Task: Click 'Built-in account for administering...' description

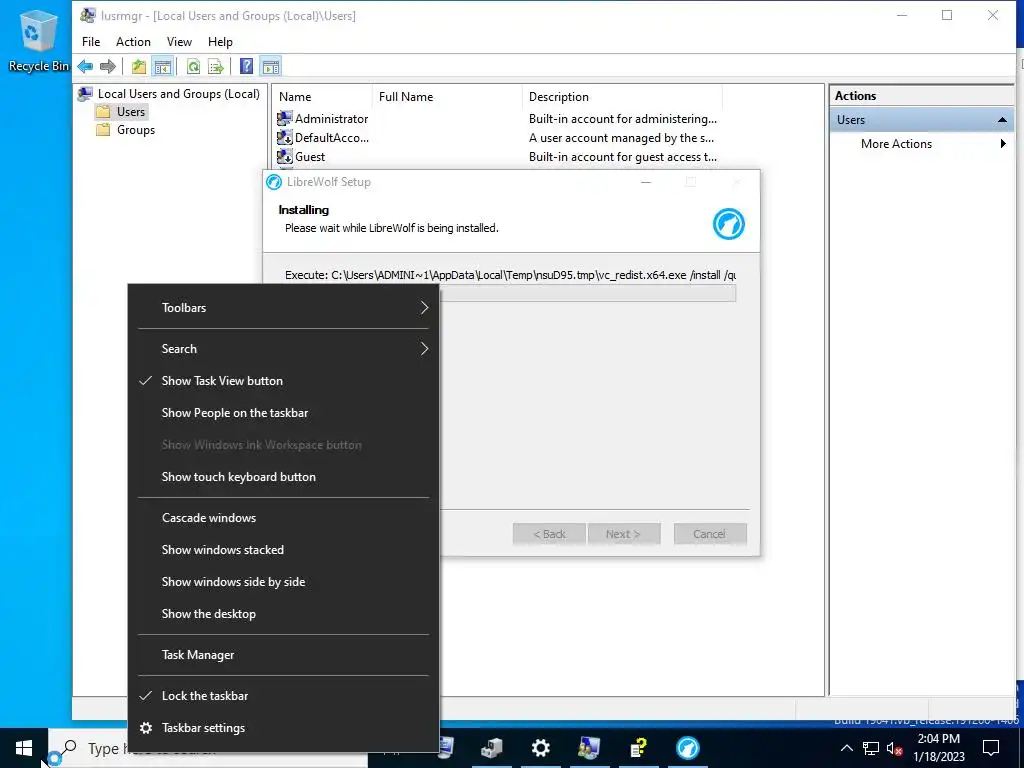Action: coord(623,119)
